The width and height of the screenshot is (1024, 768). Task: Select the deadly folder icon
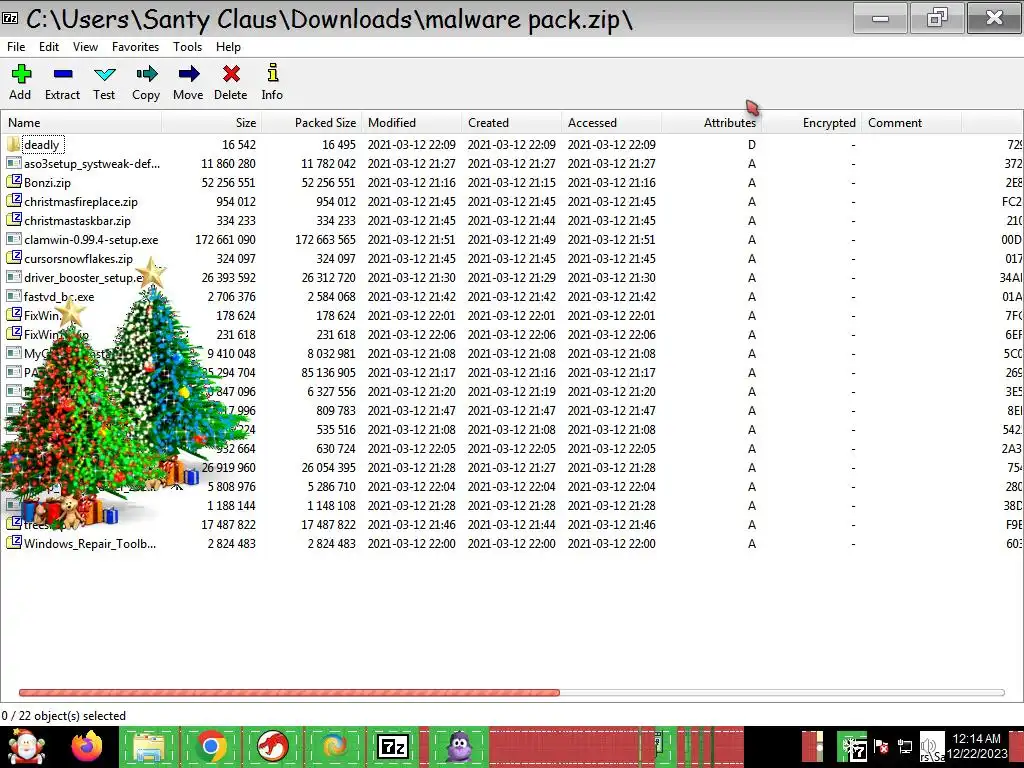(14, 144)
